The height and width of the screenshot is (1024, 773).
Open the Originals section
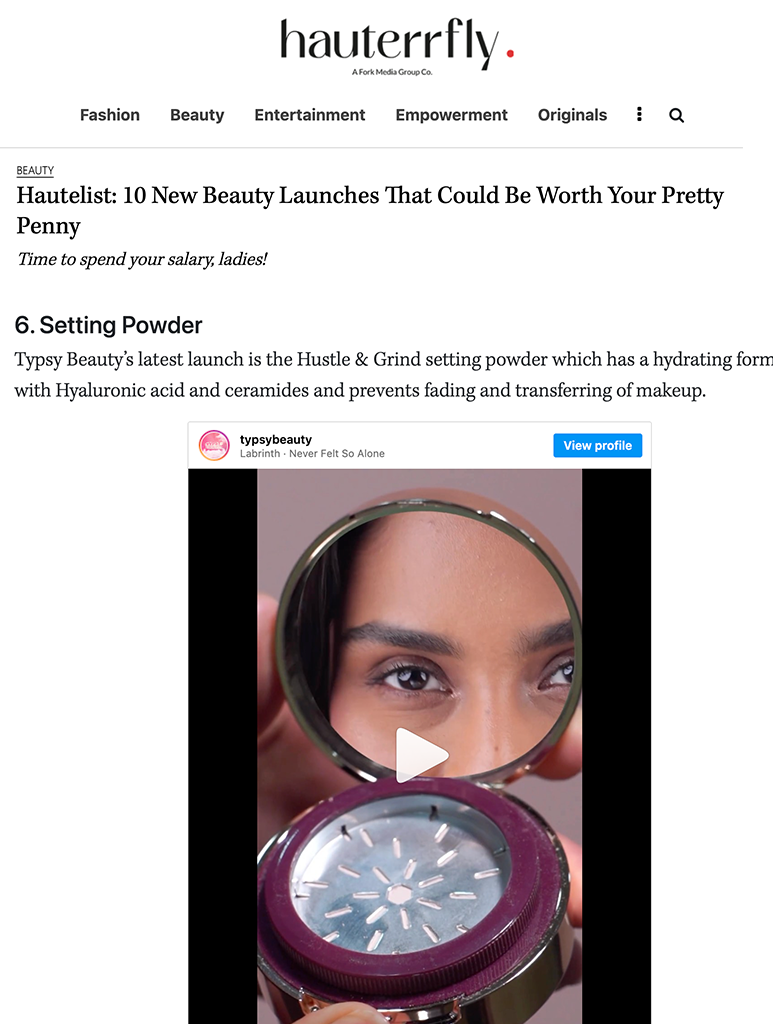click(x=573, y=115)
